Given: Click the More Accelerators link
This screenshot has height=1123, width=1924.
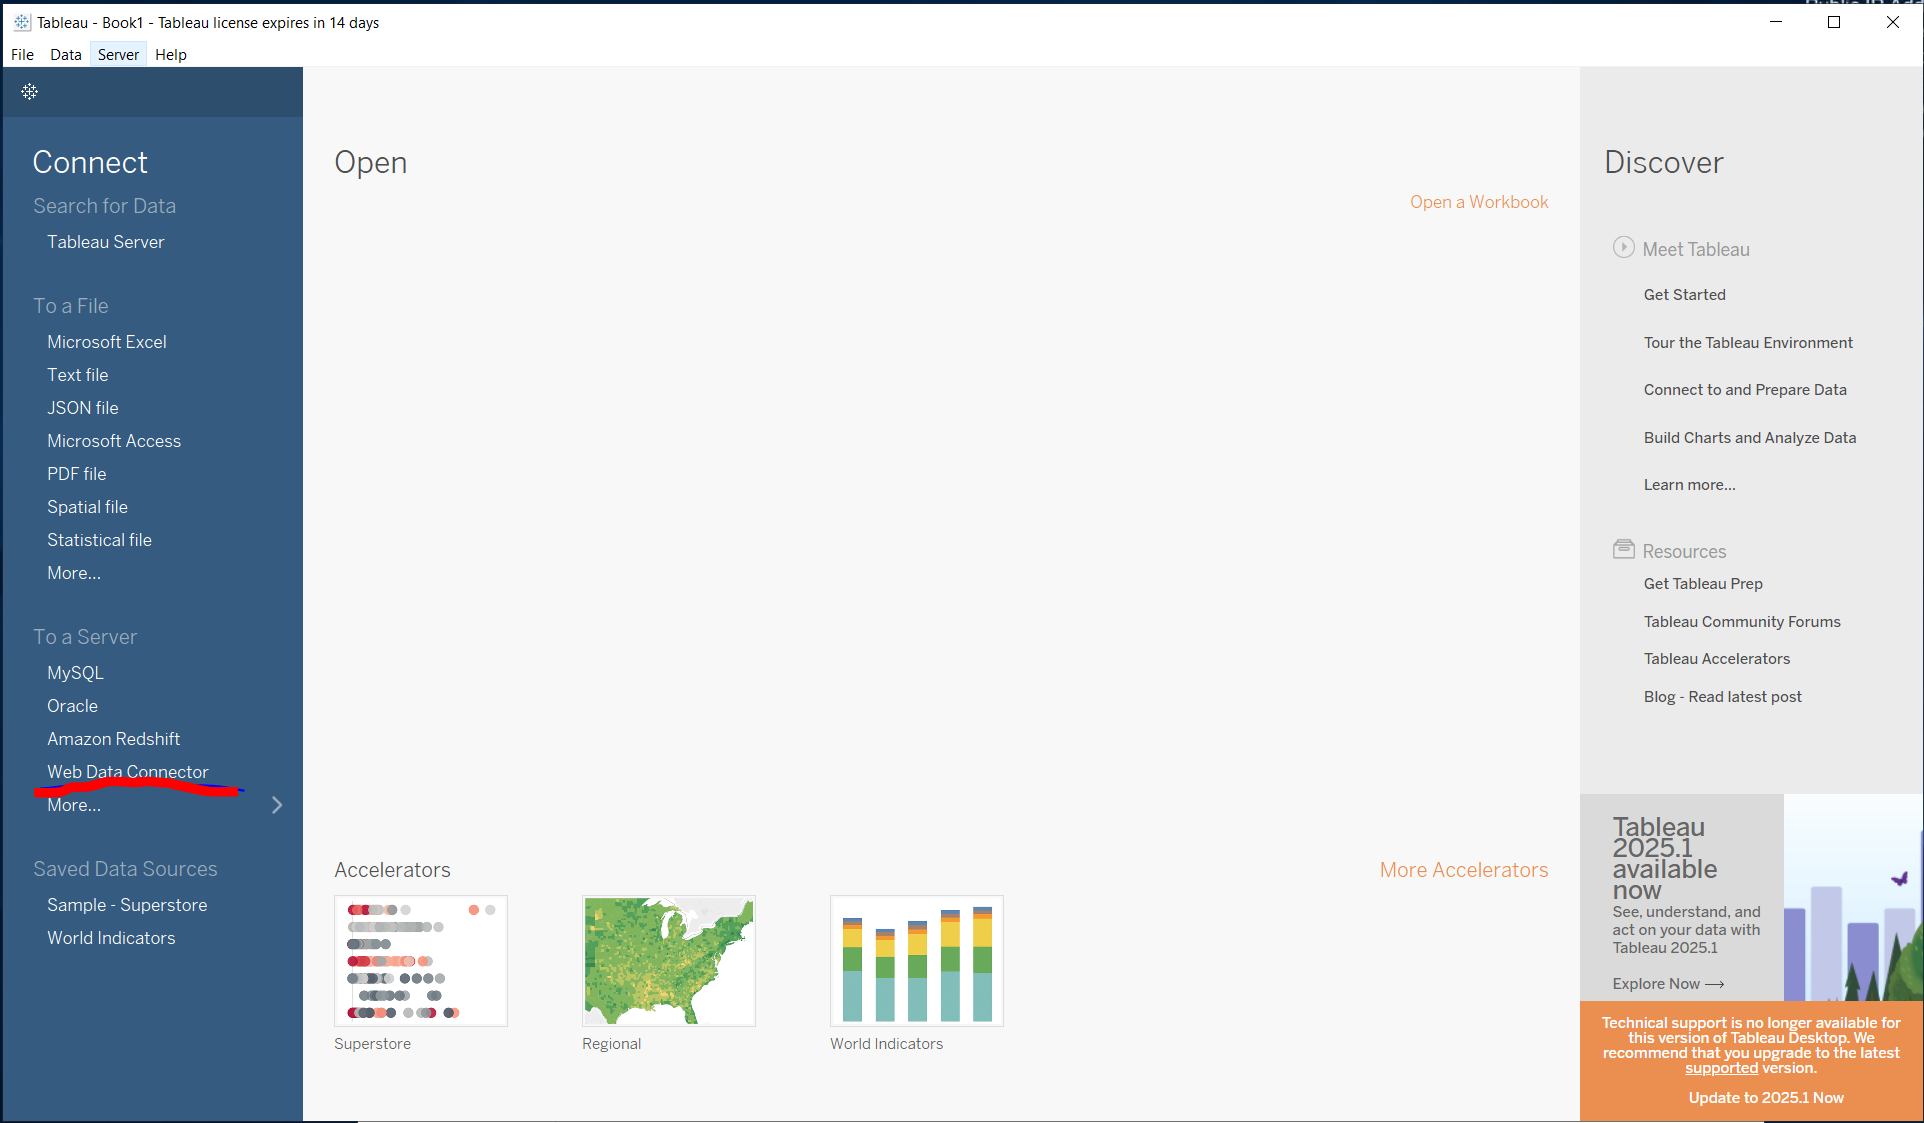Looking at the screenshot, I should pyautogui.click(x=1464, y=870).
